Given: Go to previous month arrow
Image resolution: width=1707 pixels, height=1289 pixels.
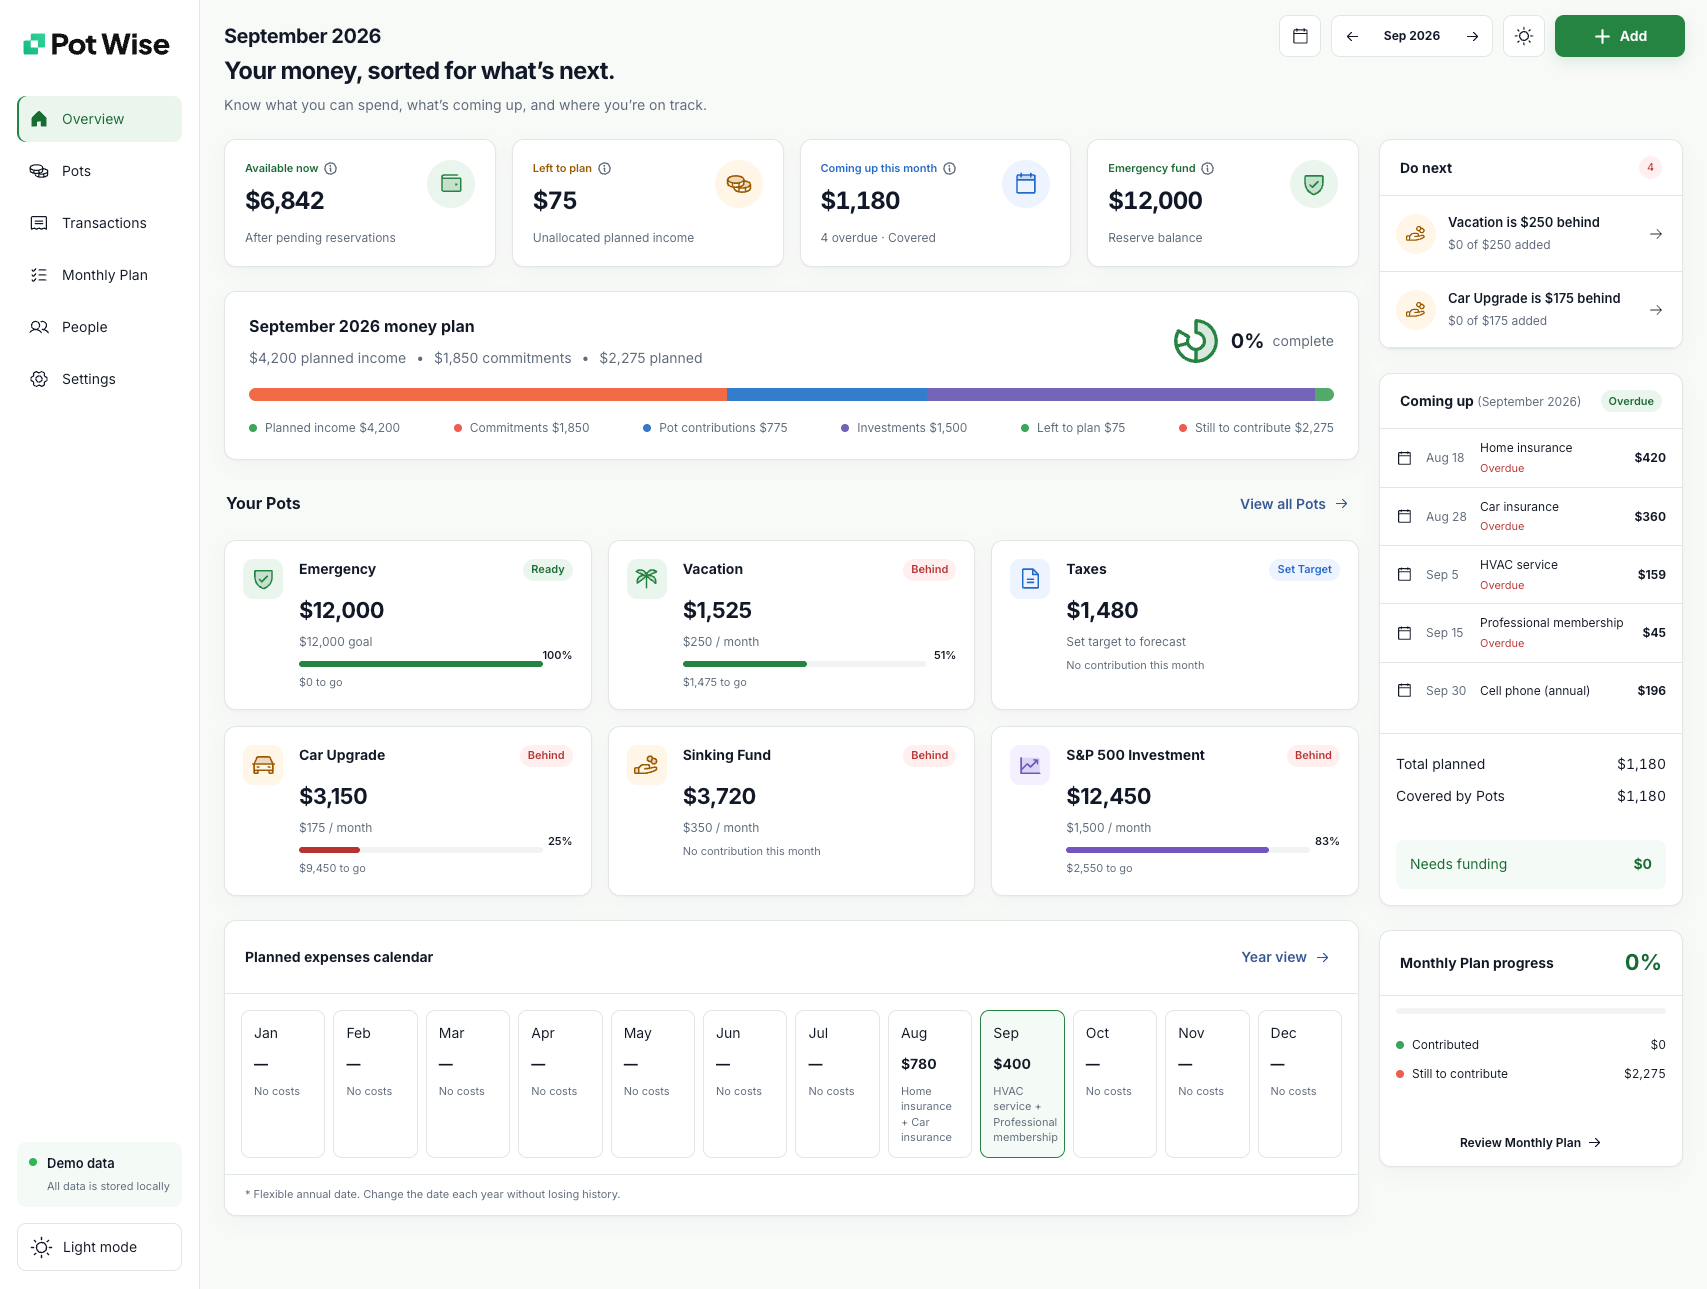Looking at the screenshot, I should click(1352, 36).
